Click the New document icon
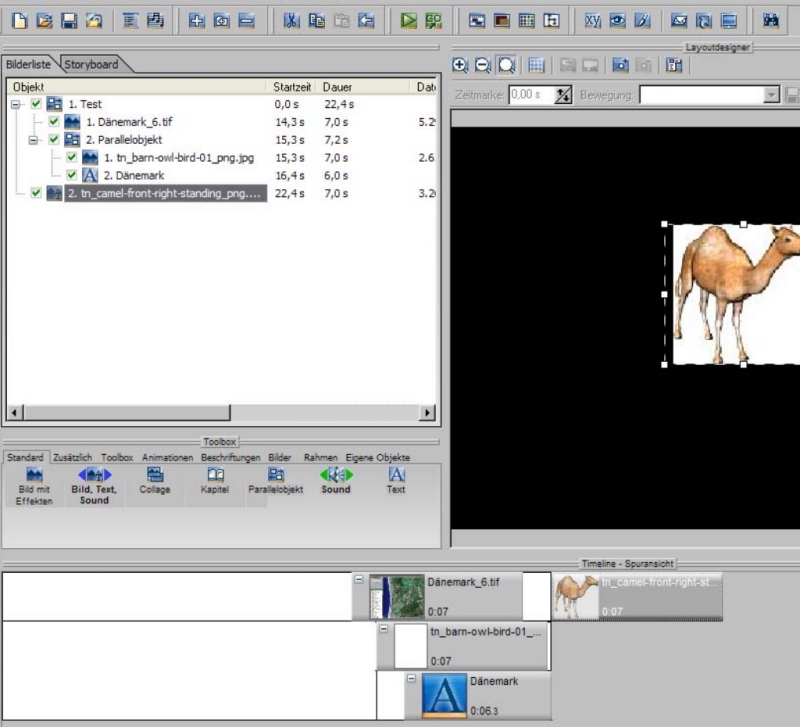The width and height of the screenshot is (800, 727). 19,20
